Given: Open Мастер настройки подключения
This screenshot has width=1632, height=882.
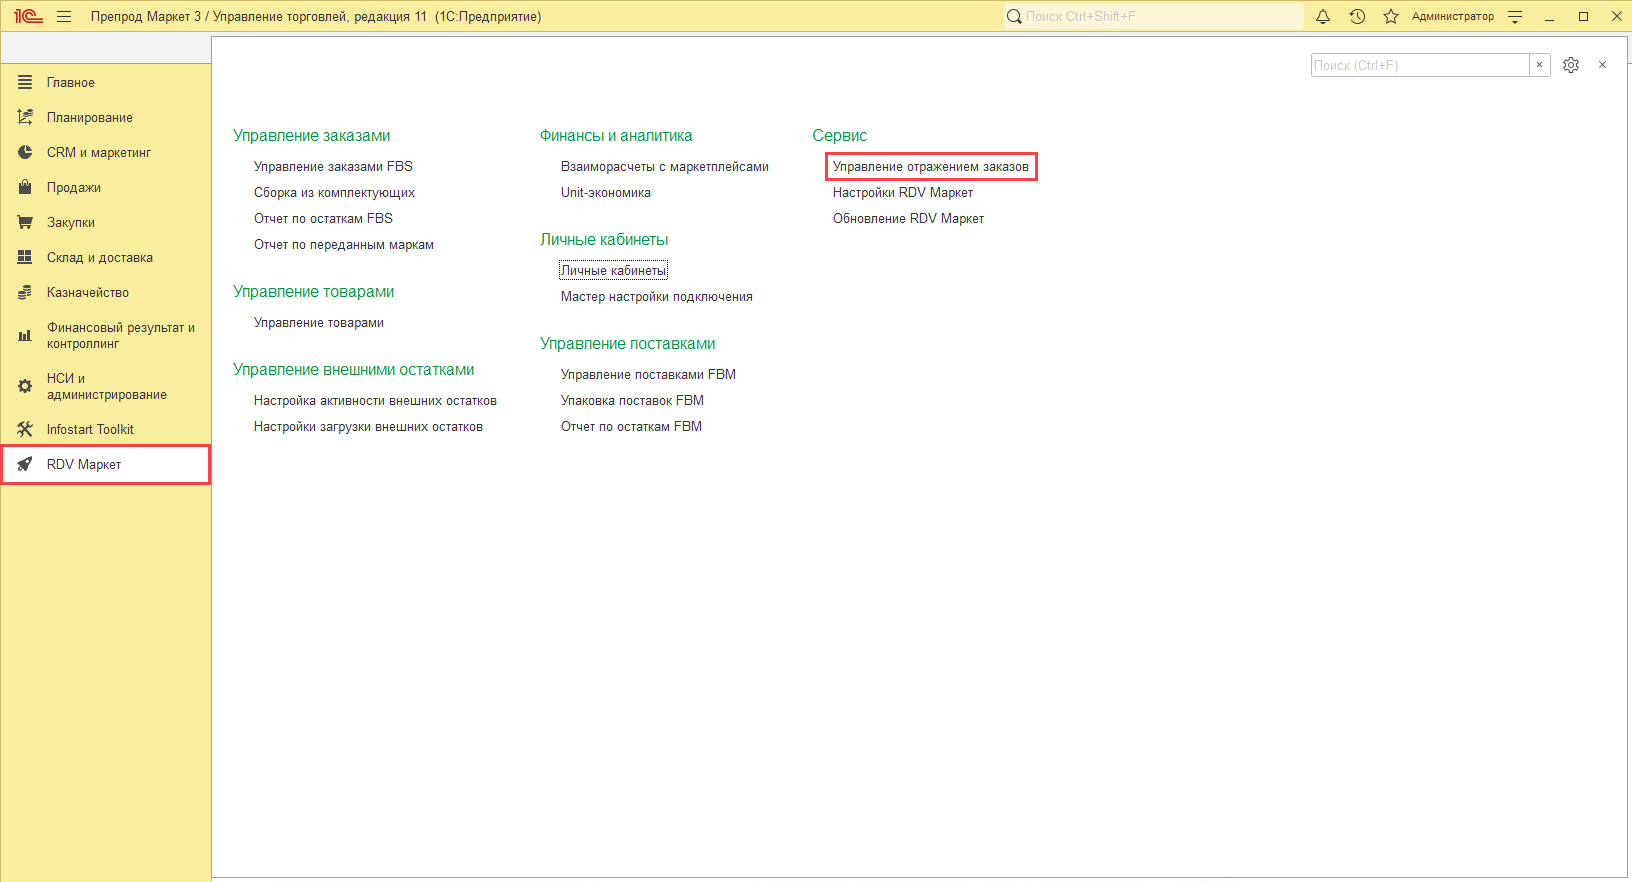Looking at the screenshot, I should pos(657,296).
